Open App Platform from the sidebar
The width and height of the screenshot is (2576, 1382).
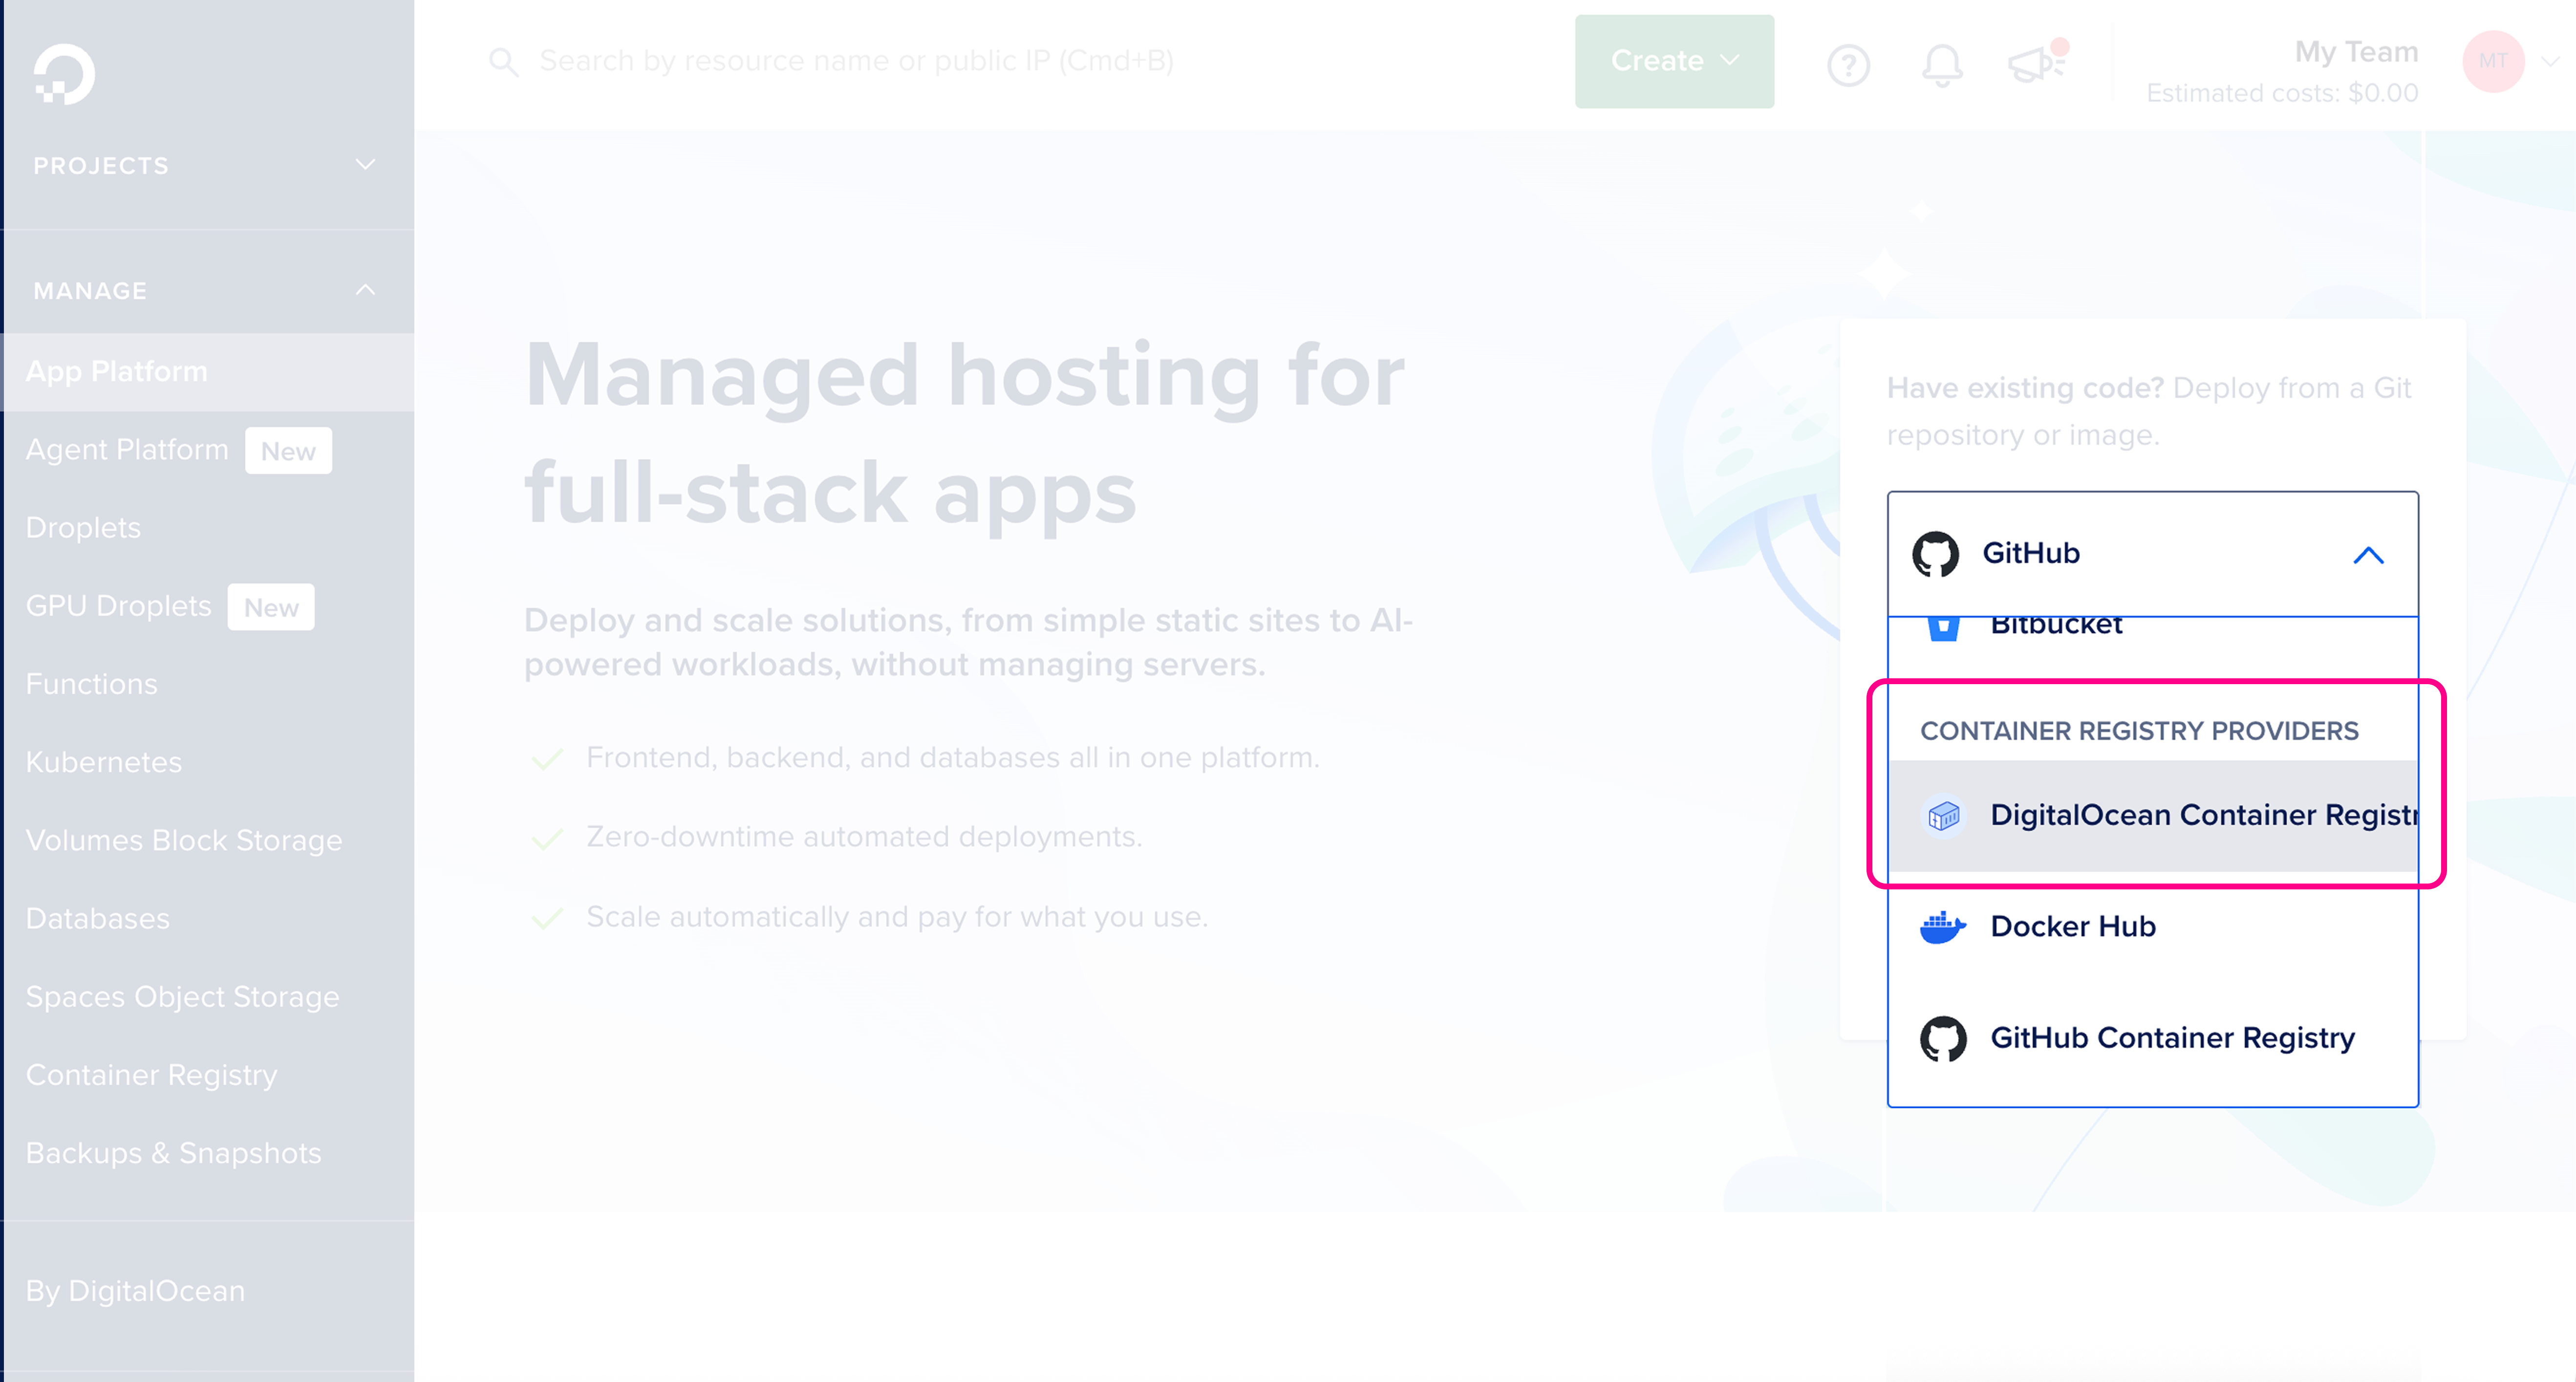[x=116, y=371]
